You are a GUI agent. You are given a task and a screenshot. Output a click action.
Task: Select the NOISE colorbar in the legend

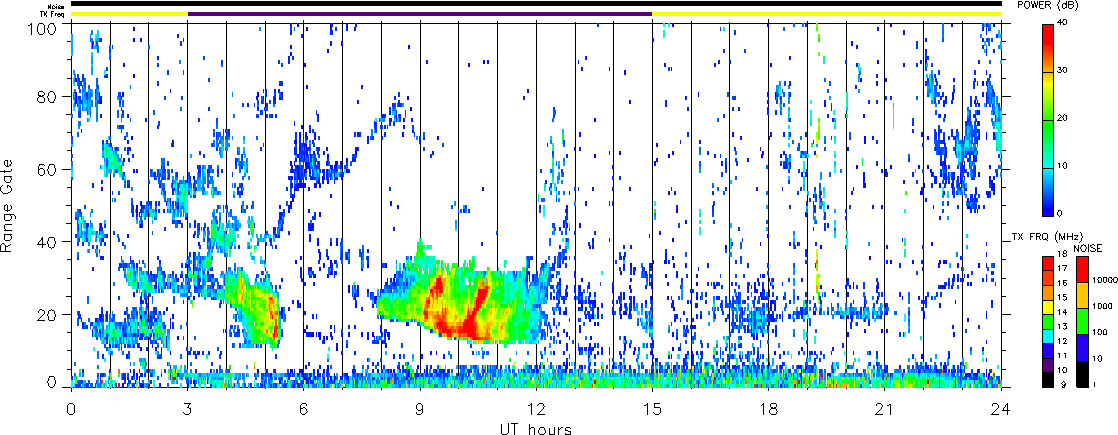tap(1081, 321)
